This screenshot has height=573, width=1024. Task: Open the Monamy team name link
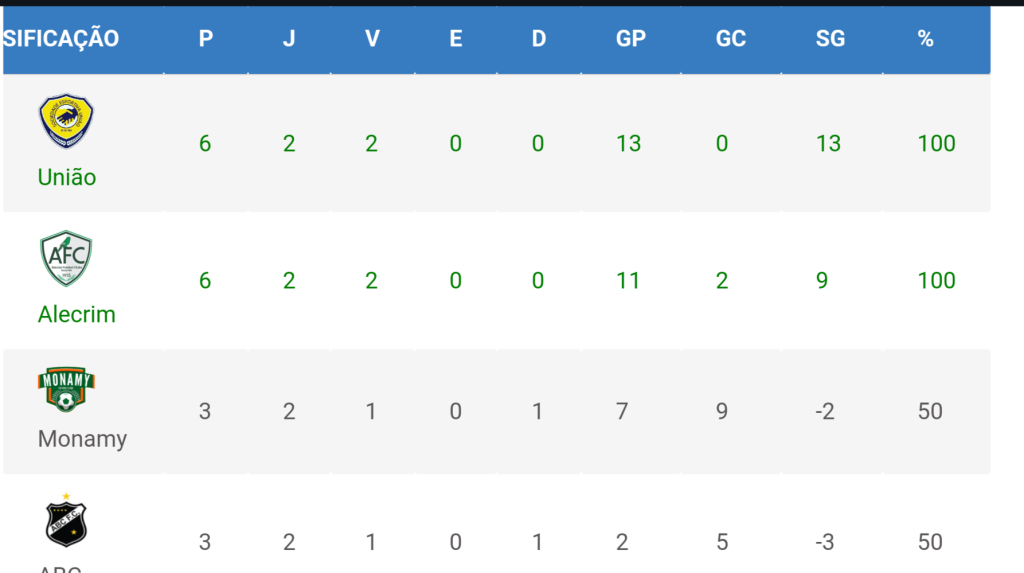82,438
